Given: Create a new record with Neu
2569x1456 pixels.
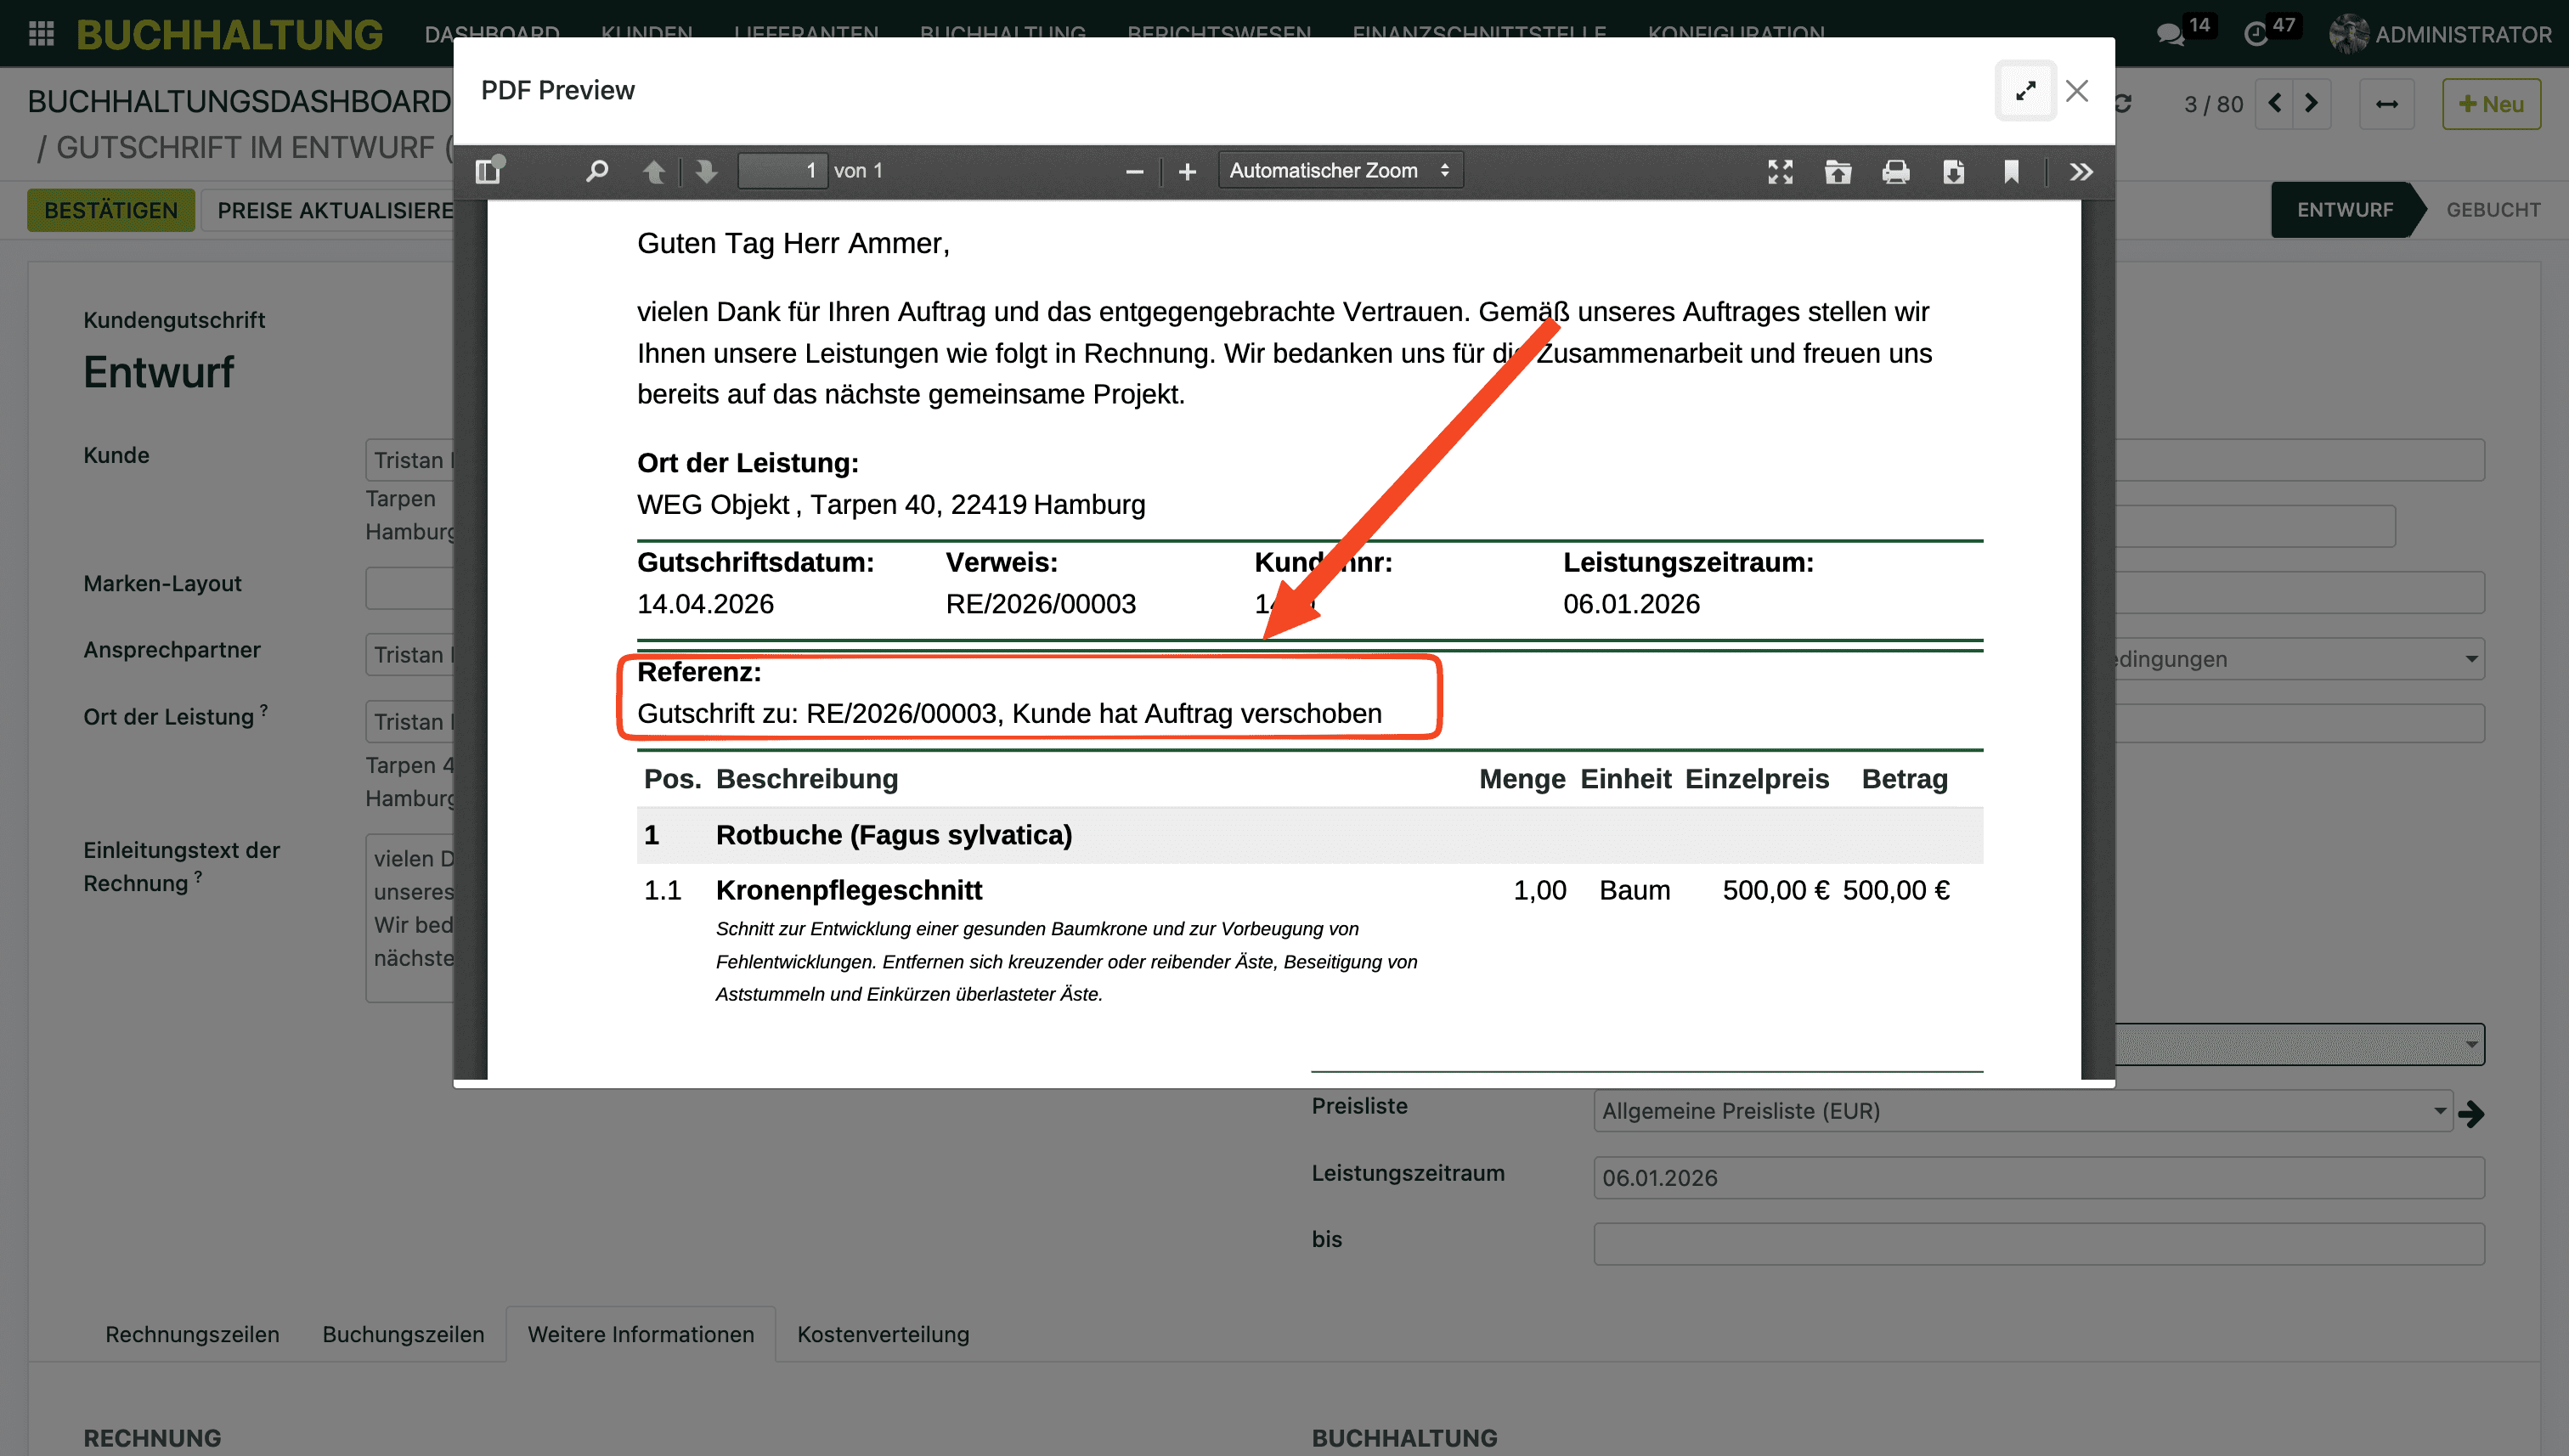Looking at the screenshot, I should coord(2490,104).
